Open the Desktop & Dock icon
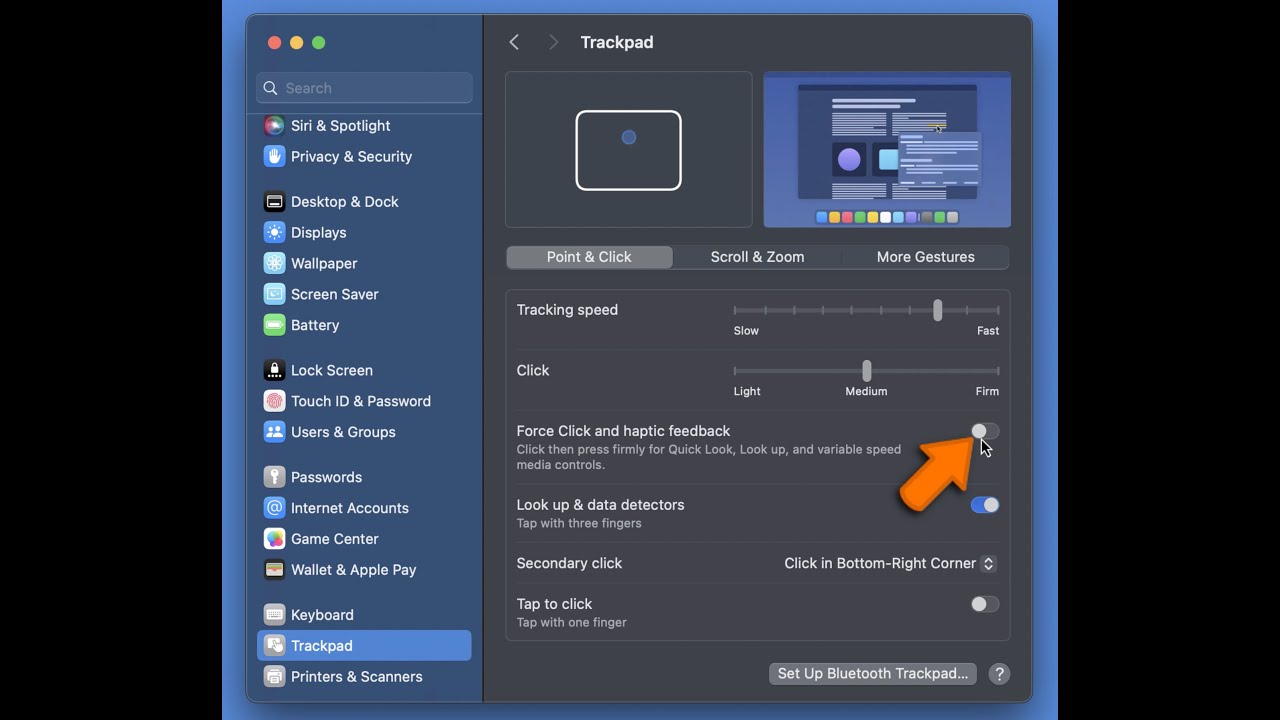This screenshot has height=720, width=1280. tap(274, 202)
